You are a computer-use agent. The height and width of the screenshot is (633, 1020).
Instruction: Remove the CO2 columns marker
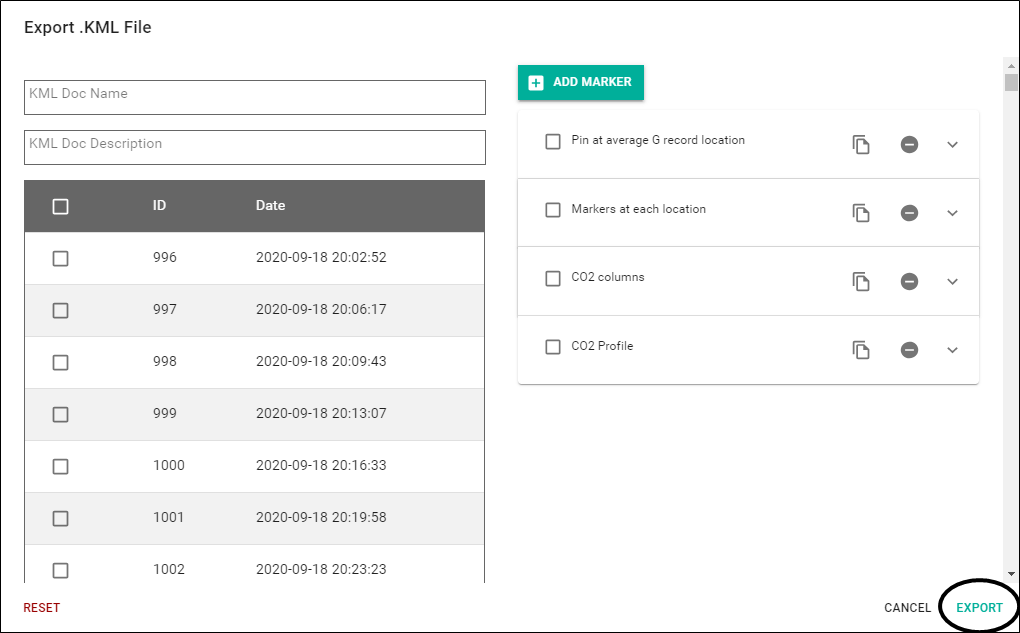(909, 281)
